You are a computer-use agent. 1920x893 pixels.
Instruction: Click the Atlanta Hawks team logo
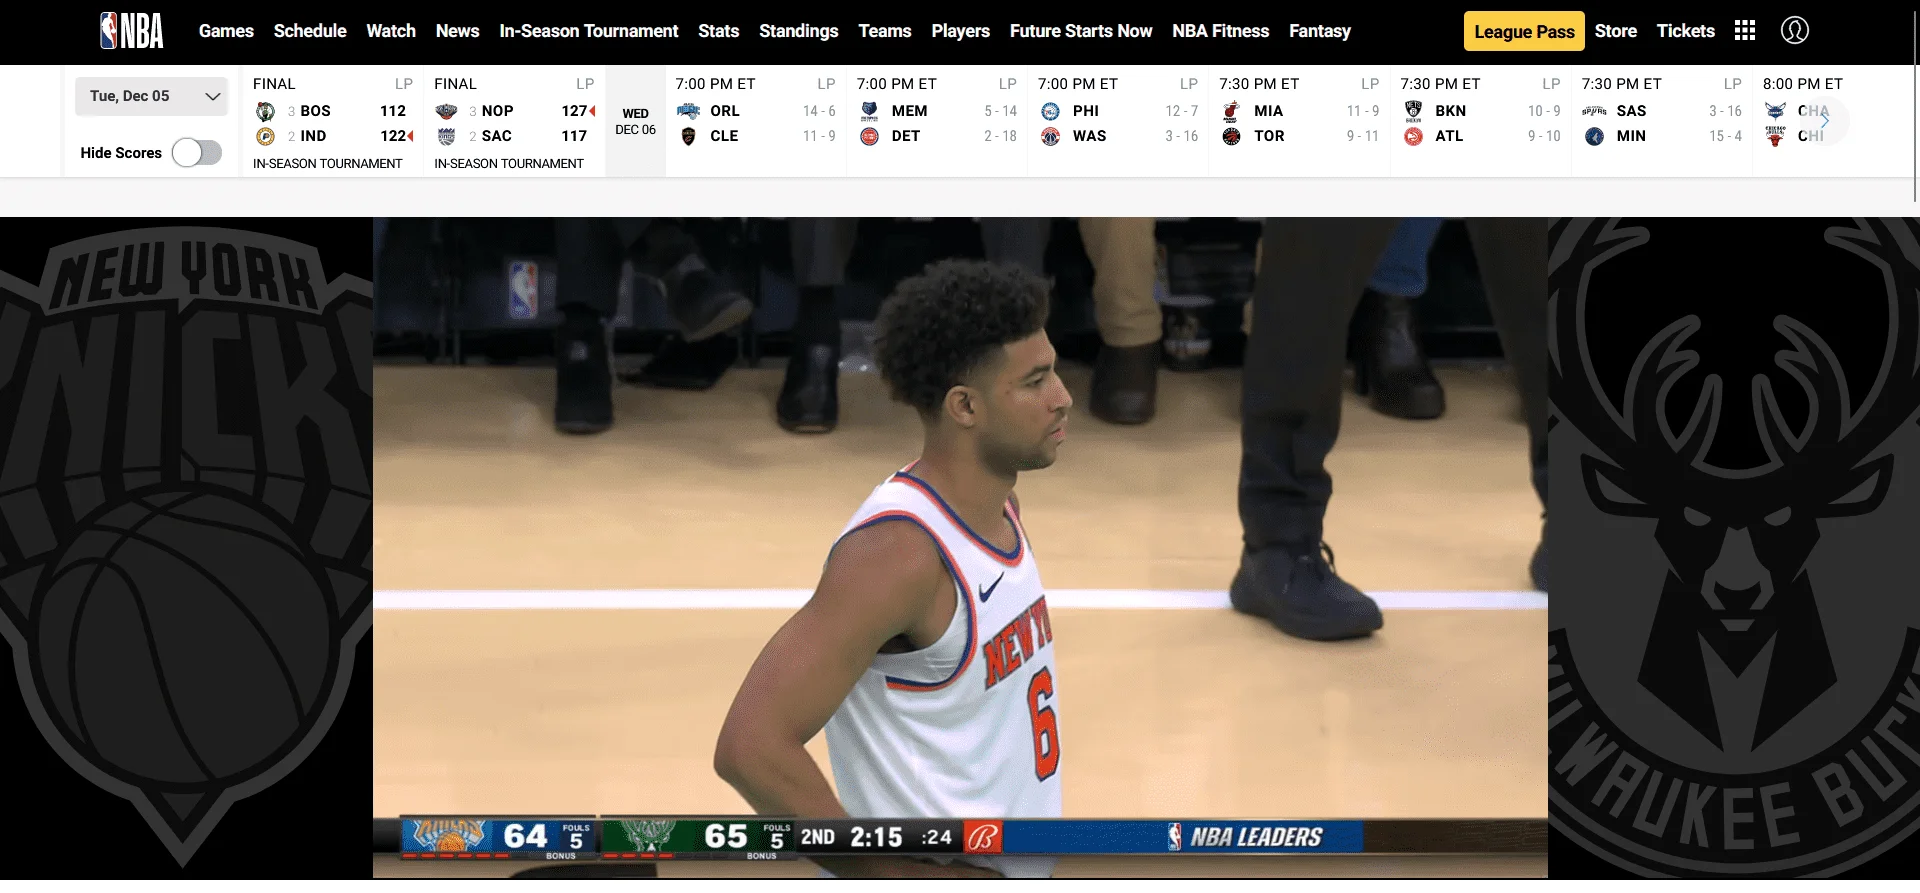tap(1413, 136)
